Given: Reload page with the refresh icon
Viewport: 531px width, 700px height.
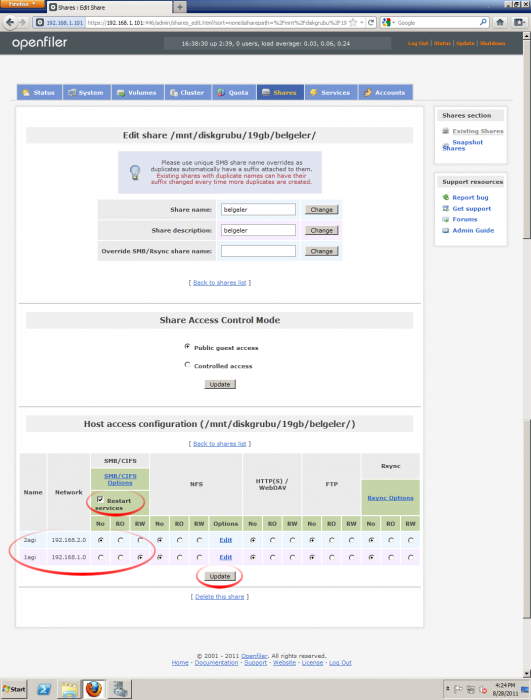Looking at the screenshot, I should pyautogui.click(x=371, y=22).
